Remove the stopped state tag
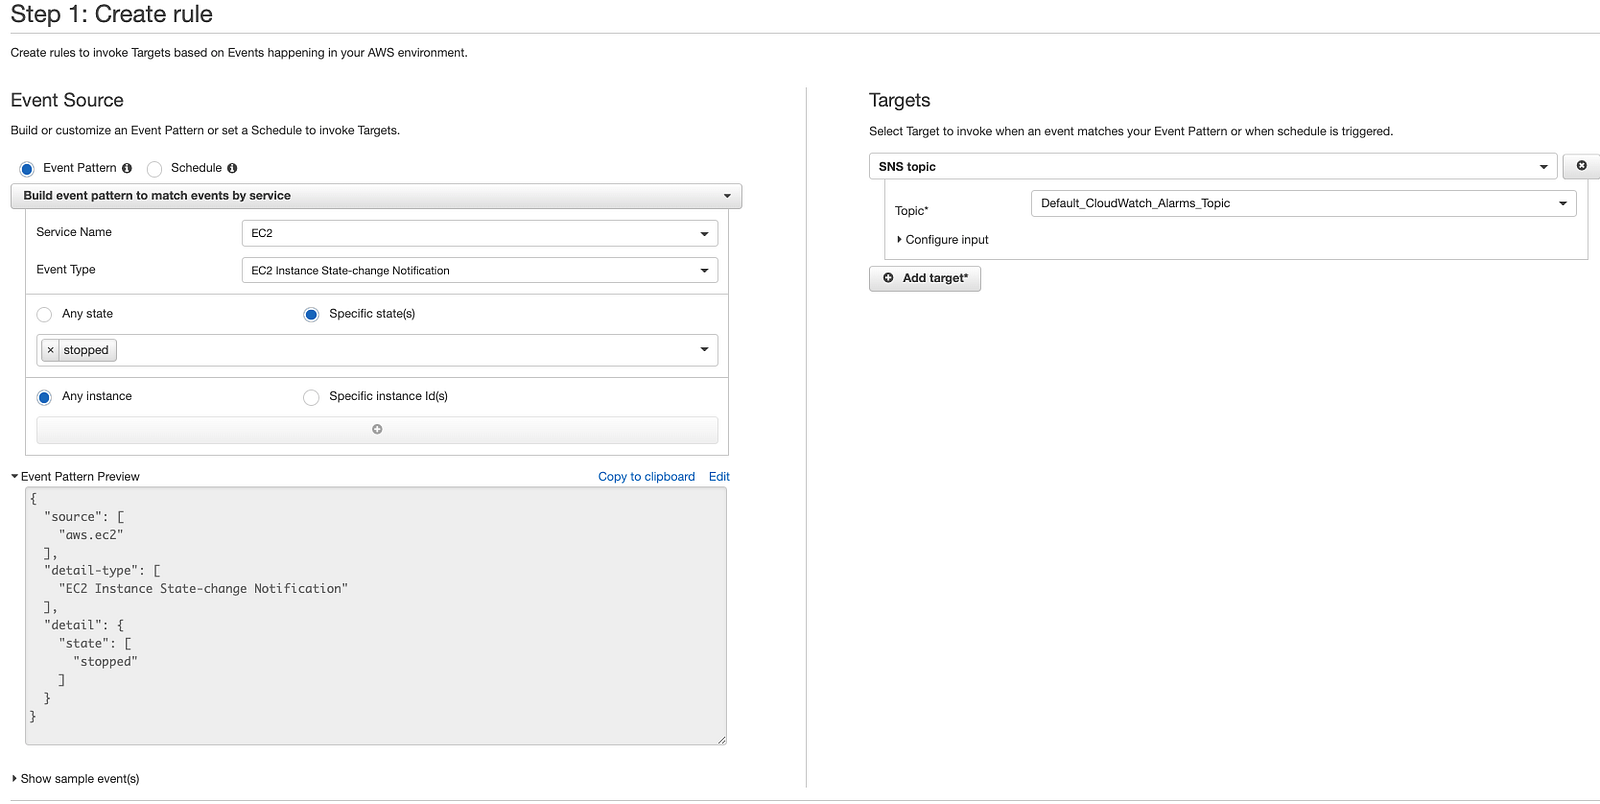The height and width of the screenshot is (804, 1600). [x=51, y=350]
